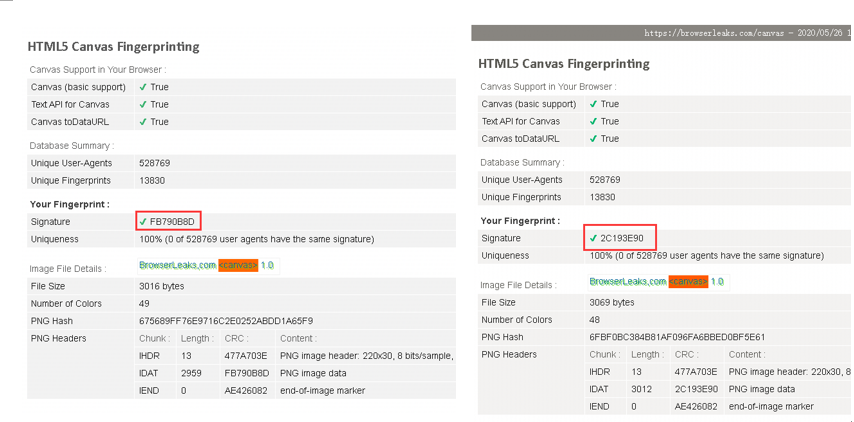The width and height of the screenshot is (854, 422).
Task: Click Canvas toDataURL checkmark in right panel
Action: (593, 138)
